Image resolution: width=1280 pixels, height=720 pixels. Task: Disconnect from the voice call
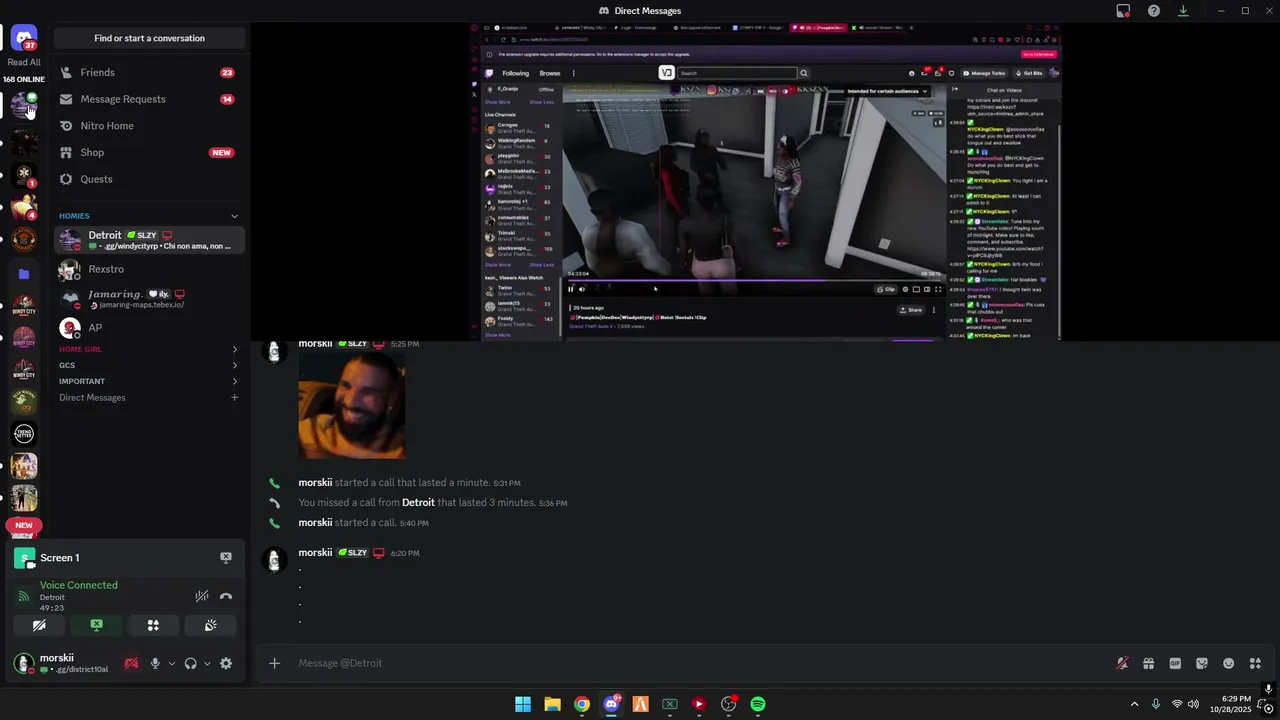tap(226, 596)
